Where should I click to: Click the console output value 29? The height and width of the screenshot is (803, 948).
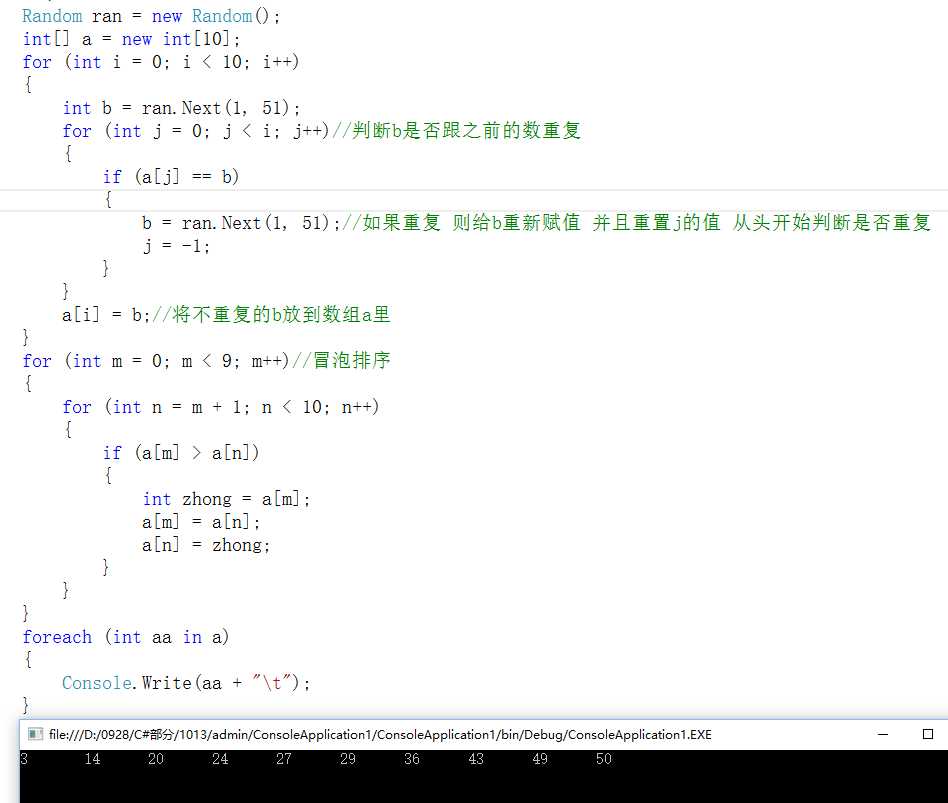[348, 759]
